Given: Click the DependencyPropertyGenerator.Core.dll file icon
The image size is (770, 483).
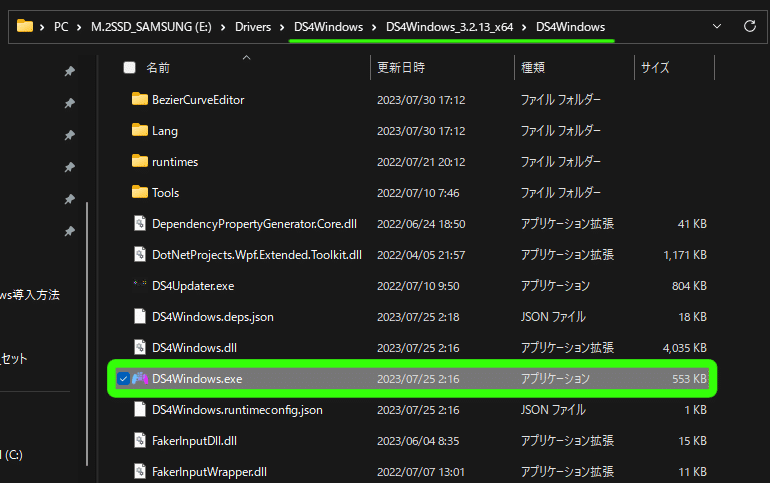Looking at the screenshot, I should coord(140,223).
